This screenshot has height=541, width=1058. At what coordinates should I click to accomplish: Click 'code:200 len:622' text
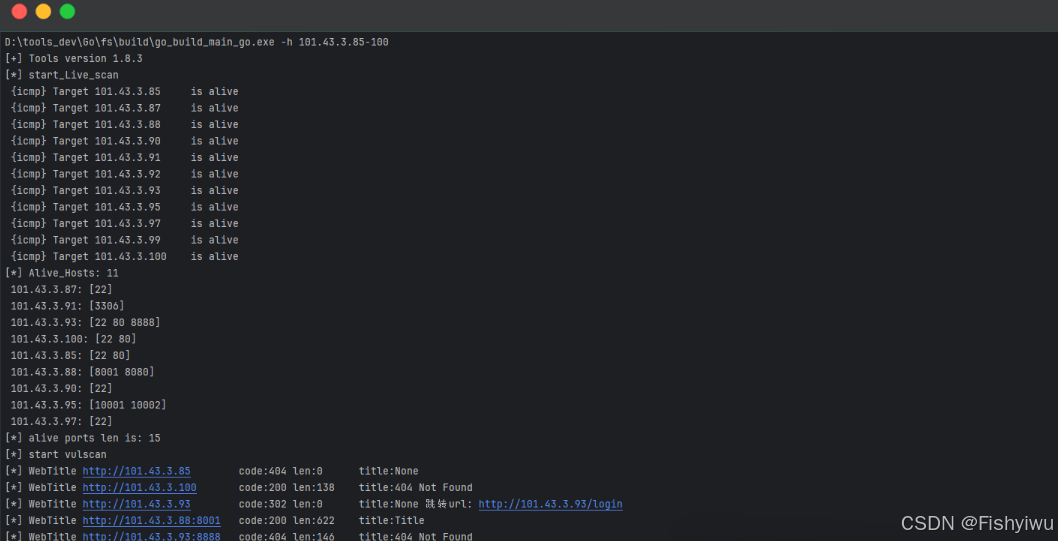tap(287, 520)
